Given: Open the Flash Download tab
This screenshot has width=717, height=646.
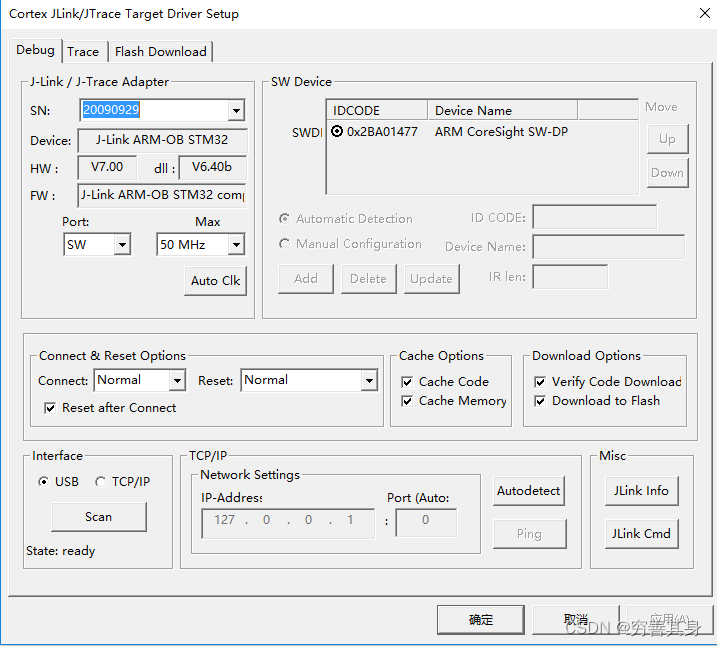Looking at the screenshot, I should tap(161, 52).
